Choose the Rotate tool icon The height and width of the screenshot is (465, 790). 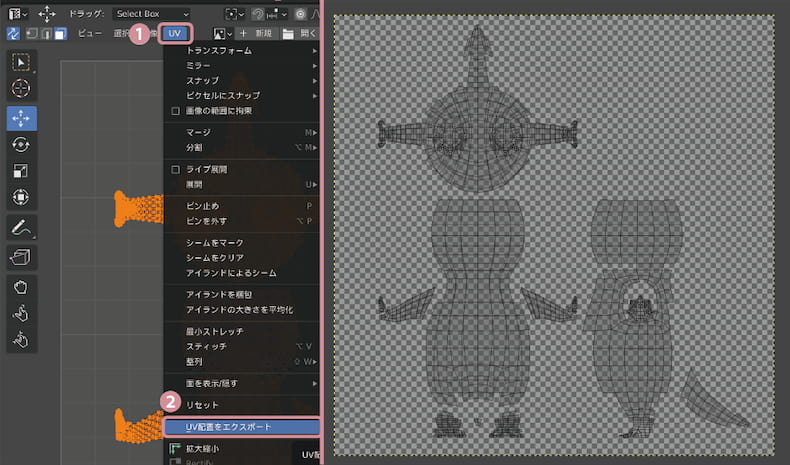pyautogui.click(x=21, y=145)
